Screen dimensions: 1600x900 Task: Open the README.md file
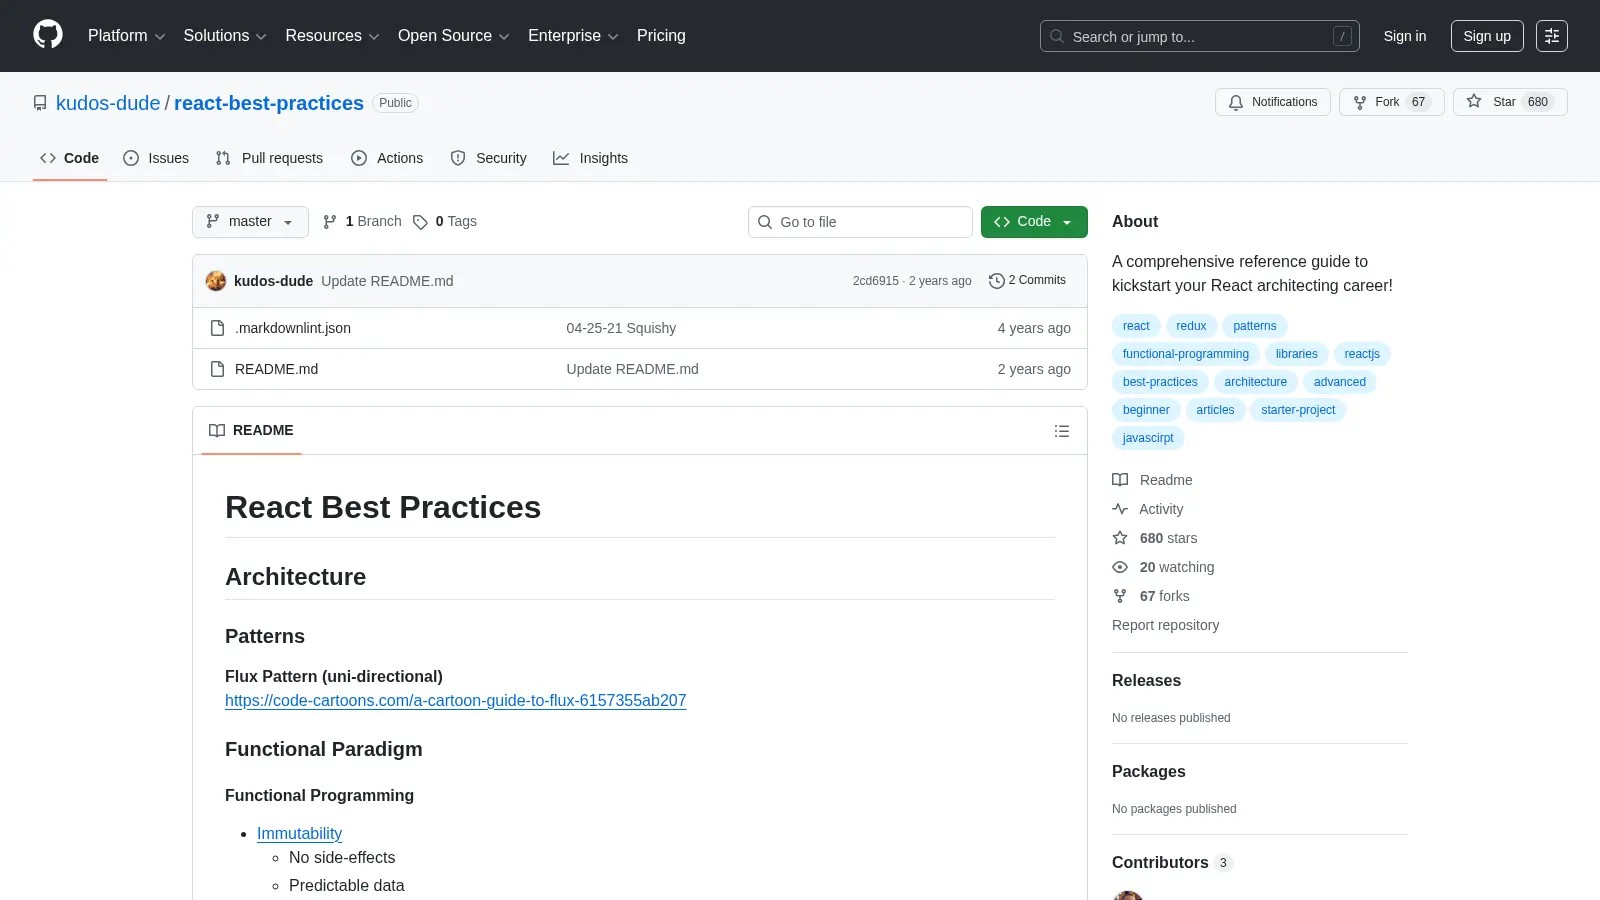click(276, 369)
